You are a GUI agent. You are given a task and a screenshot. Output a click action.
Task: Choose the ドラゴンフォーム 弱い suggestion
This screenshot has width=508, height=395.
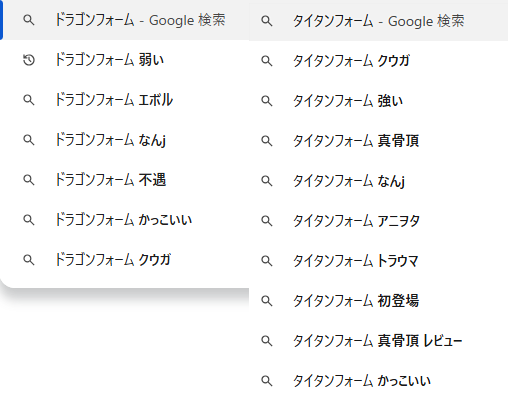[x=125, y=60]
